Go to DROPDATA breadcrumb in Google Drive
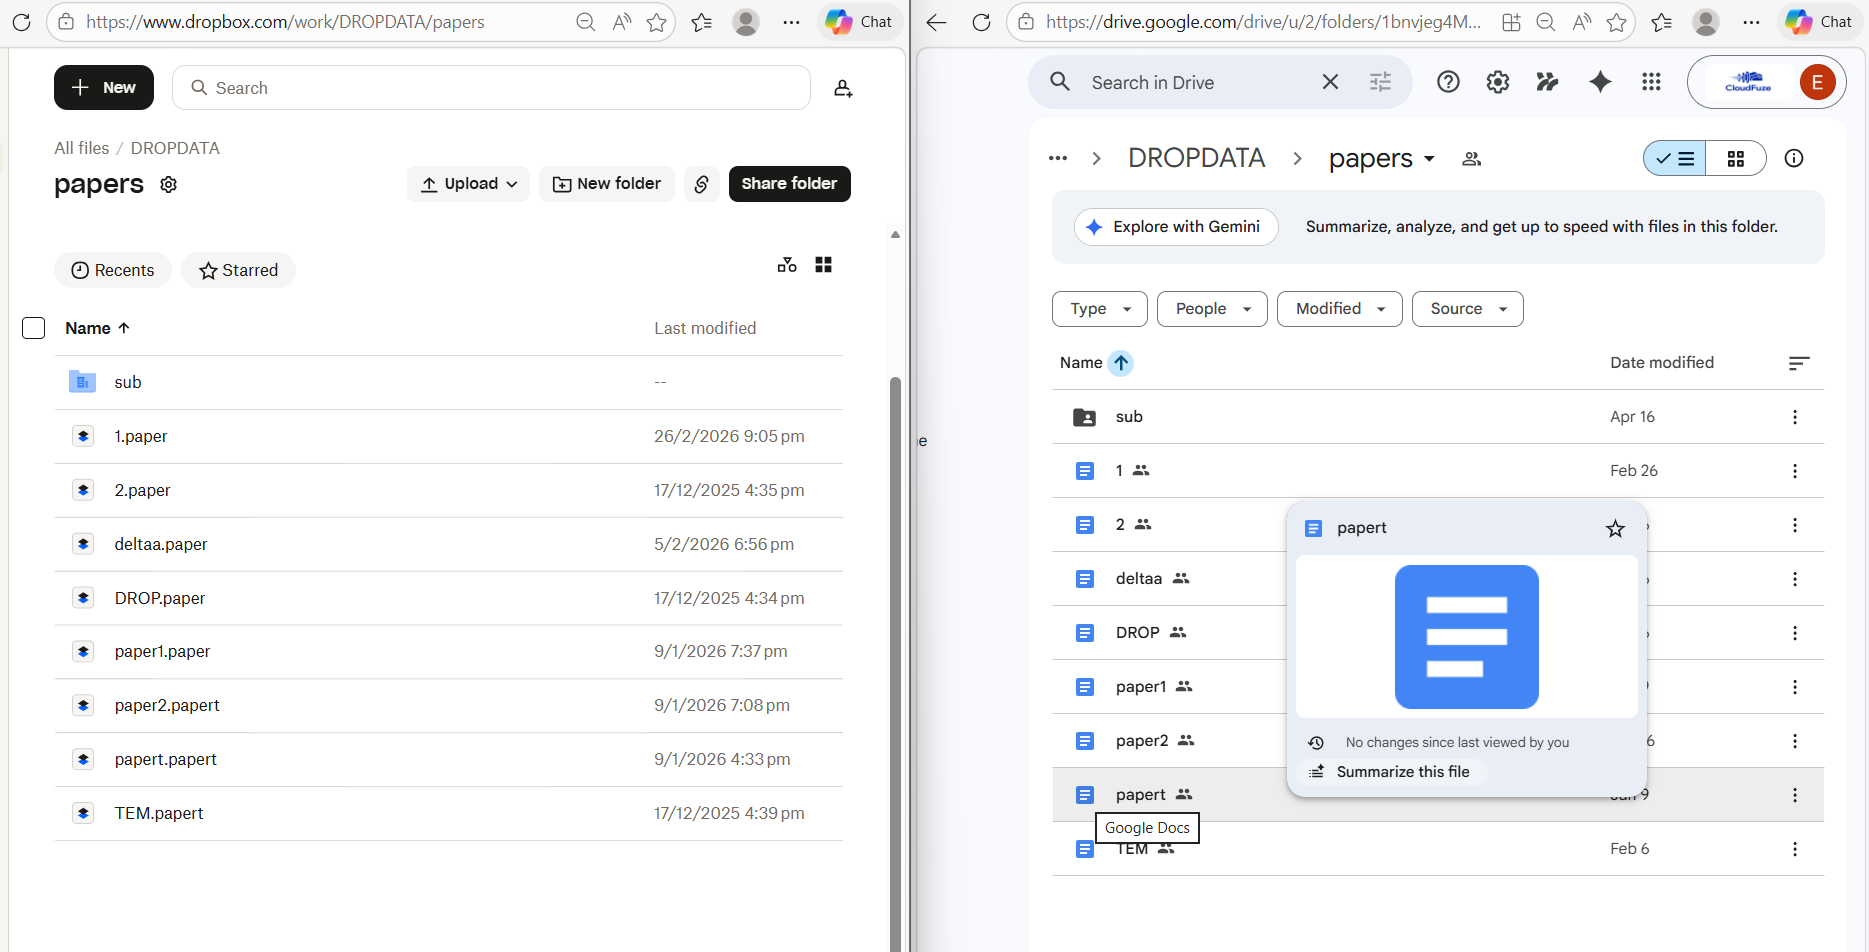This screenshot has height=952, width=1869. point(1196,158)
